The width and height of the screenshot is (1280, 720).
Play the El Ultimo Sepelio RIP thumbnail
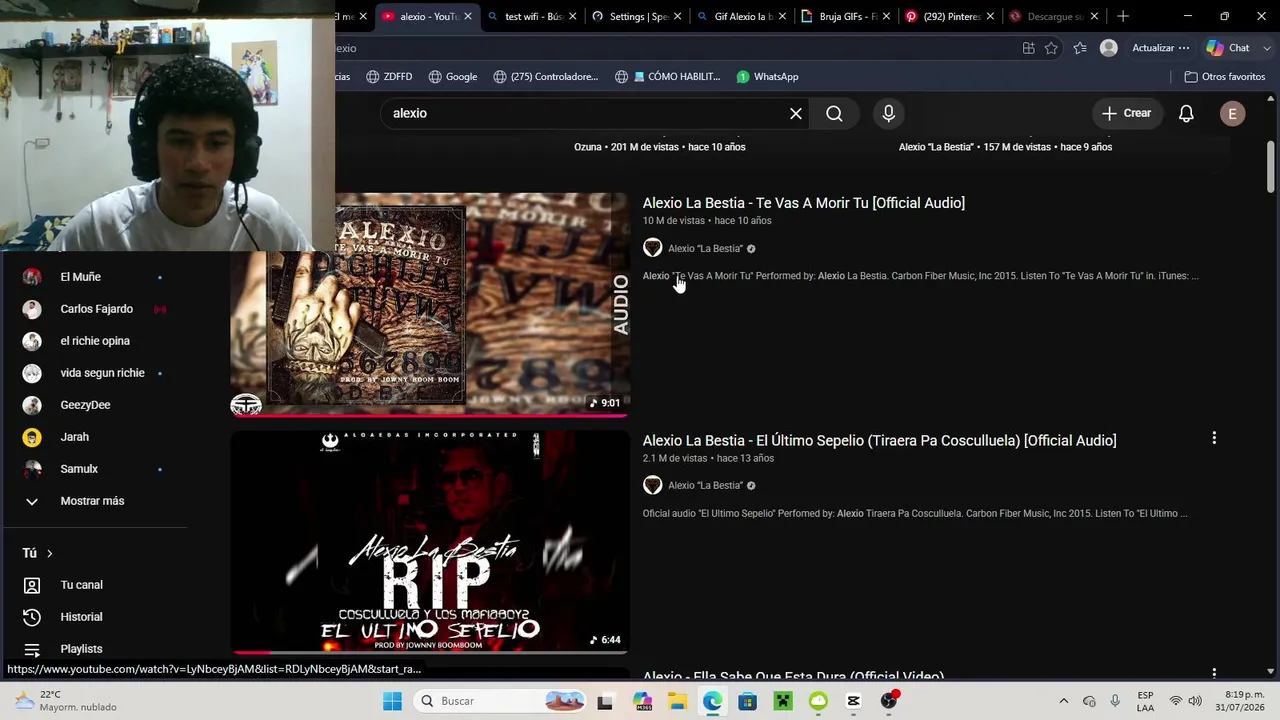[430, 542]
